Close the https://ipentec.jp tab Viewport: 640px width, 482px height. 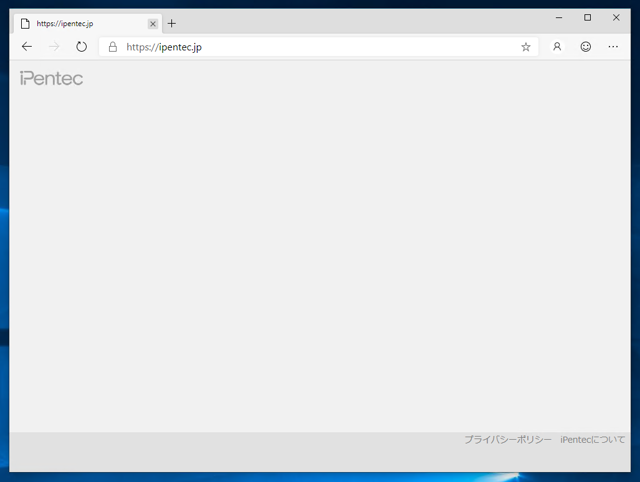pyautogui.click(x=153, y=24)
